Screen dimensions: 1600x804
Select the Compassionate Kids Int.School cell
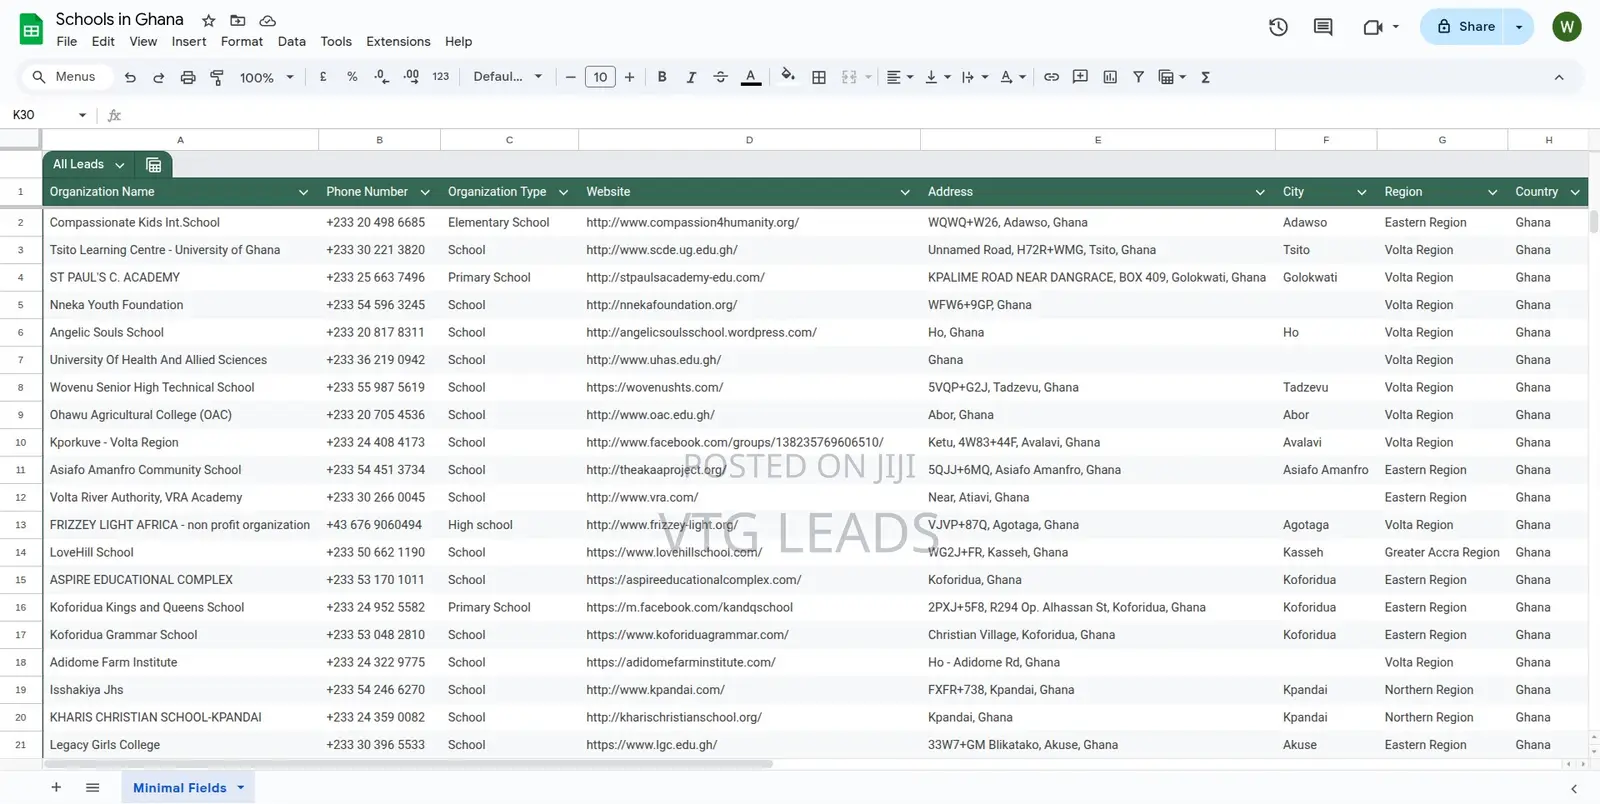180,223
